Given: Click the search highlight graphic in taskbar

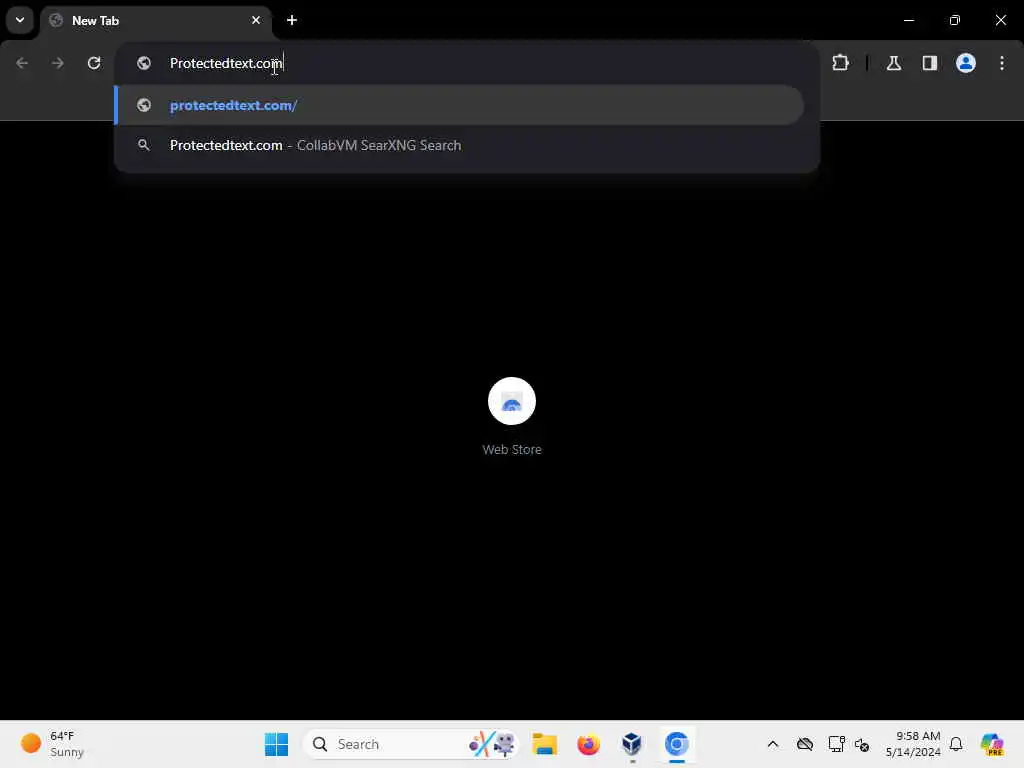Looking at the screenshot, I should coord(492,744).
